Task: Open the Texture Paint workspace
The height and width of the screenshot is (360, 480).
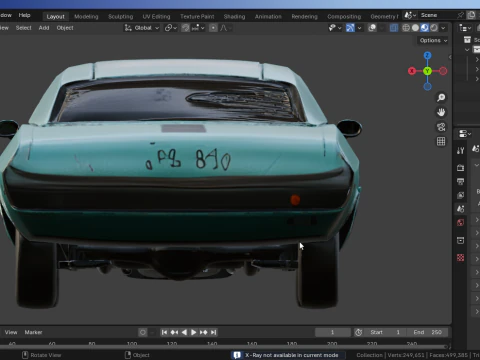Action: click(197, 16)
